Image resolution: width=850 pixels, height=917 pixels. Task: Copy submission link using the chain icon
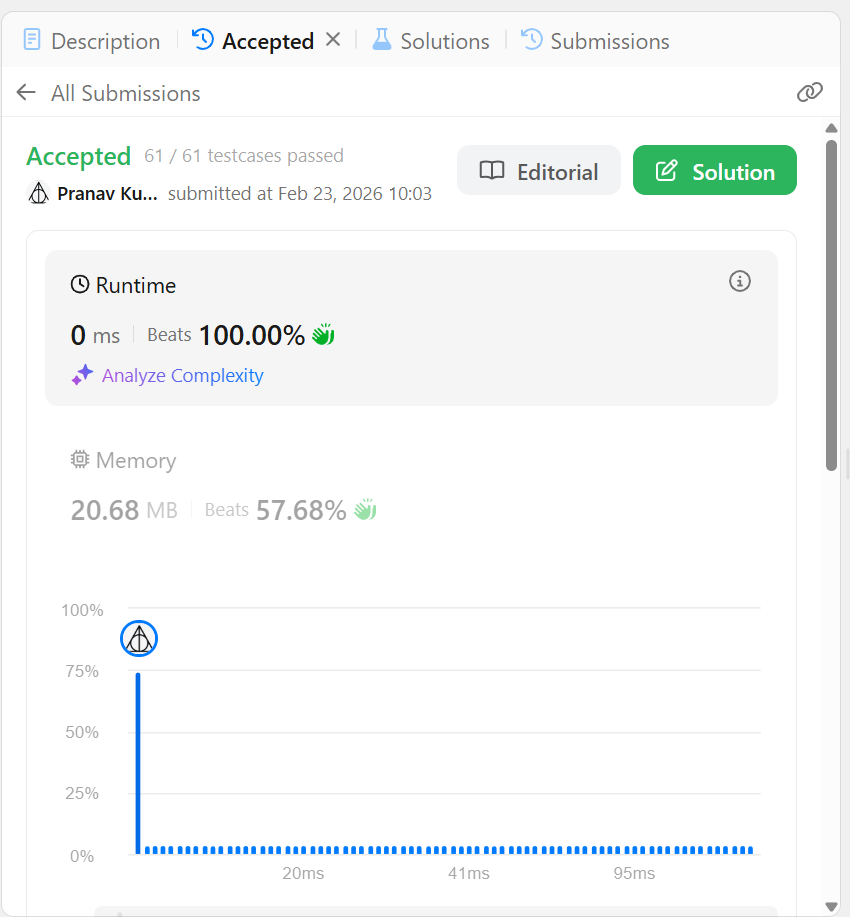coord(810,92)
